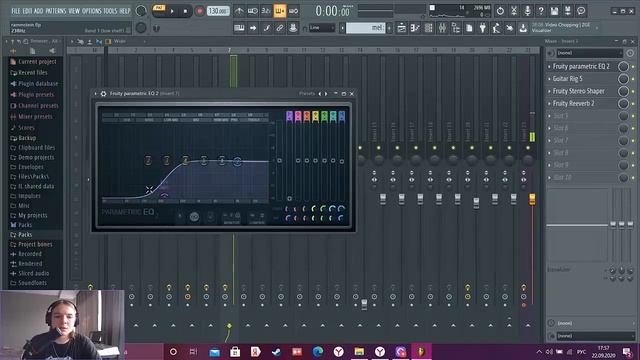Image resolution: width=640 pixels, height=360 pixels.
Task: Open Fruity Reeverb 2 slot arrow
Action: (549, 104)
